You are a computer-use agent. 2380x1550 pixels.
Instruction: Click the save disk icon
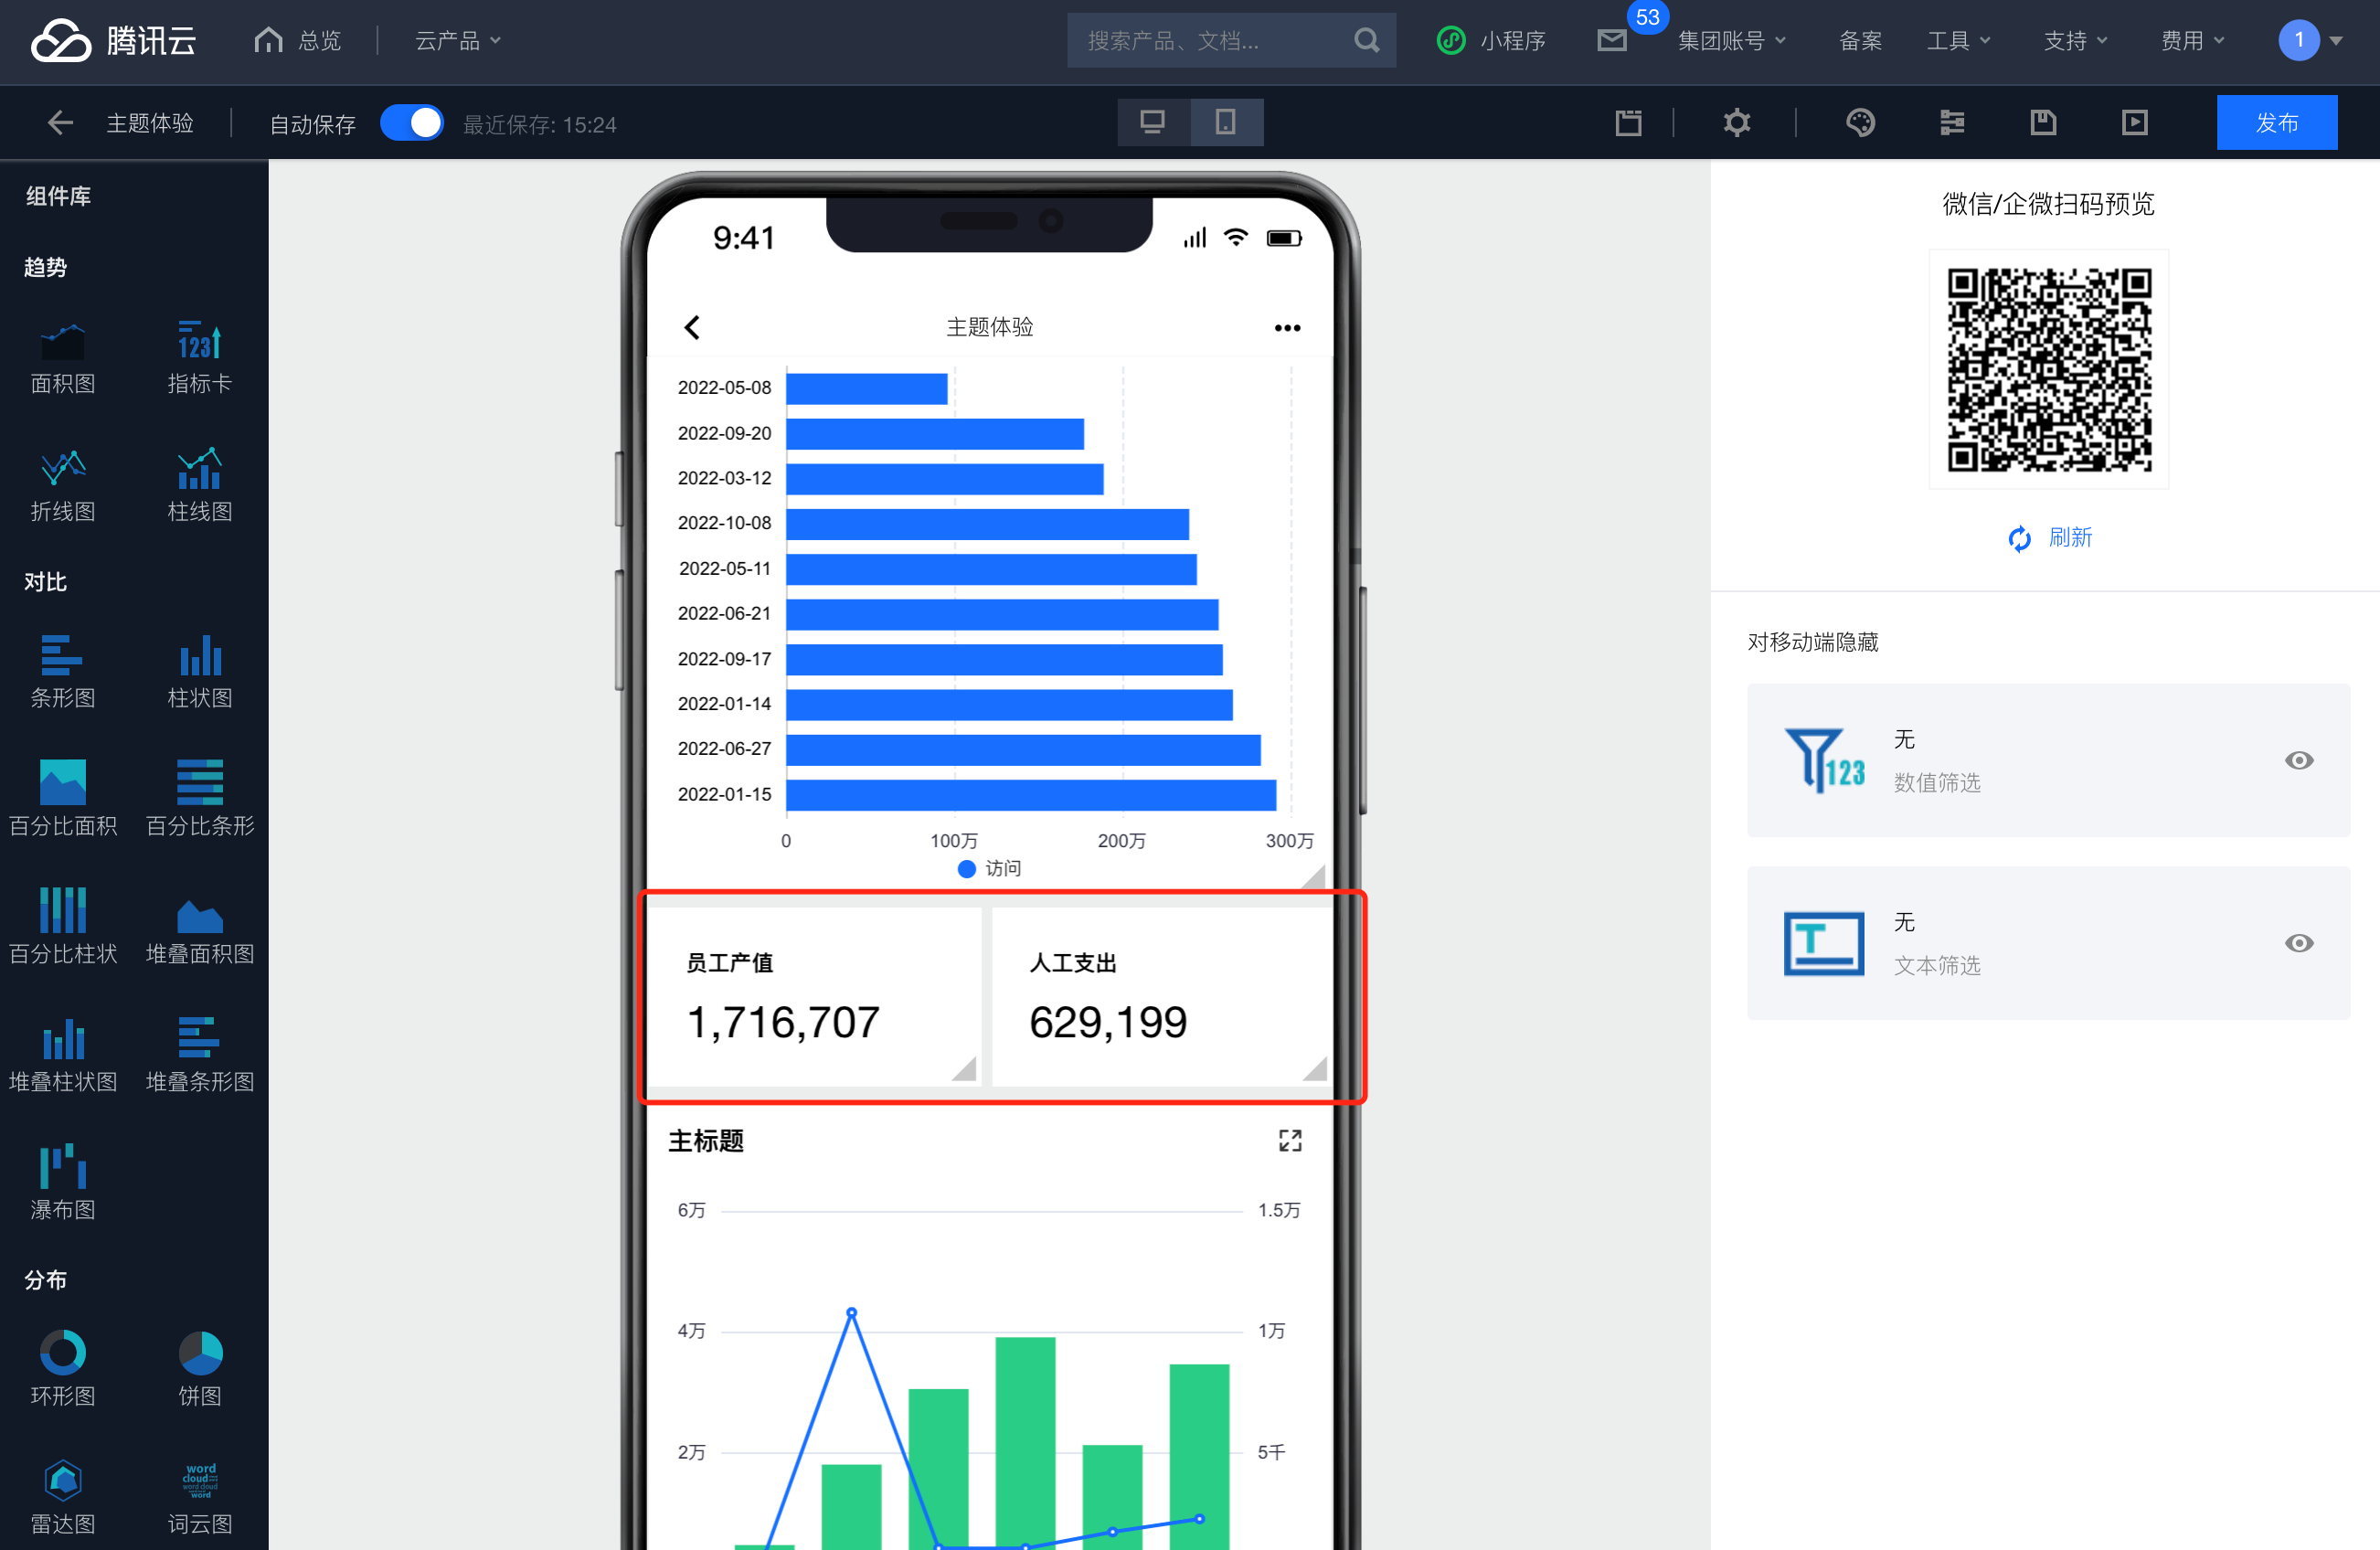click(2043, 123)
